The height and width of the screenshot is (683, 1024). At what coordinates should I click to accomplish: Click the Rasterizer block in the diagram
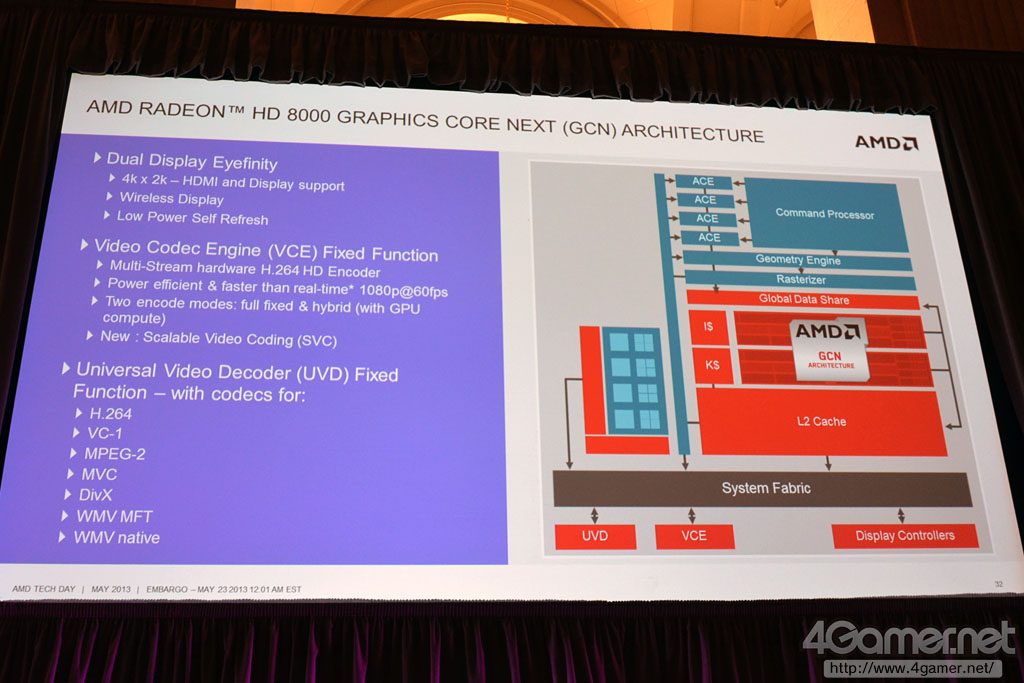(x=800, y=279)
